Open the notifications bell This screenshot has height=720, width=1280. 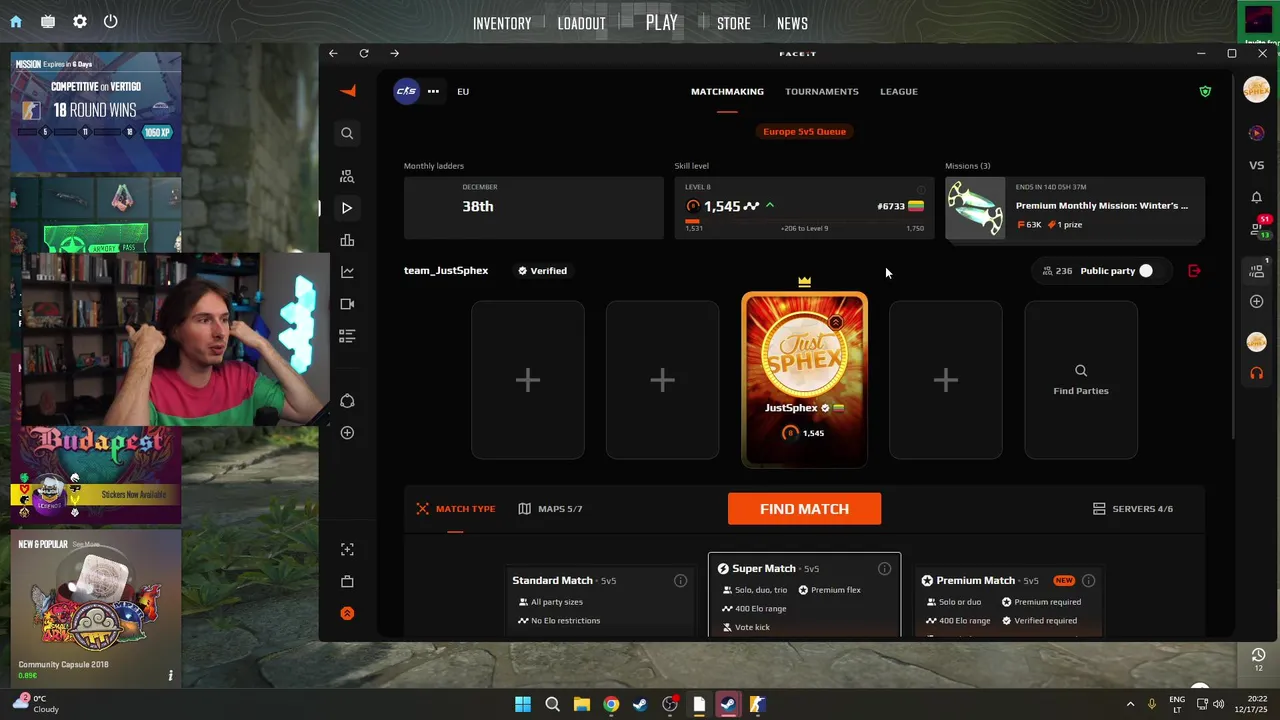tap(1257, 197)
